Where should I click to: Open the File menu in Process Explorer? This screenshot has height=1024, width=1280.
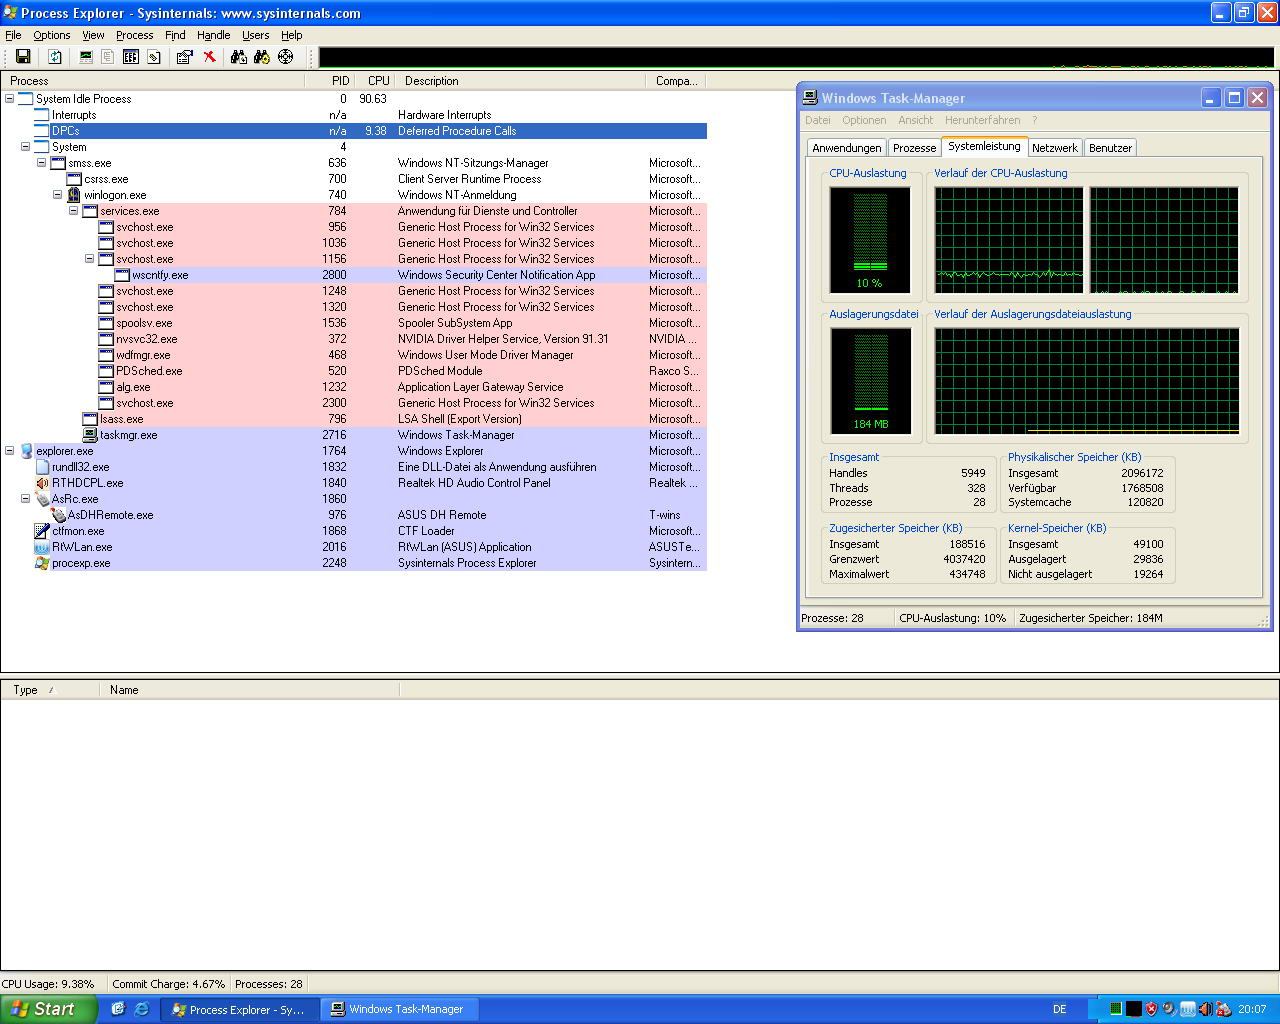click(13, 35)
